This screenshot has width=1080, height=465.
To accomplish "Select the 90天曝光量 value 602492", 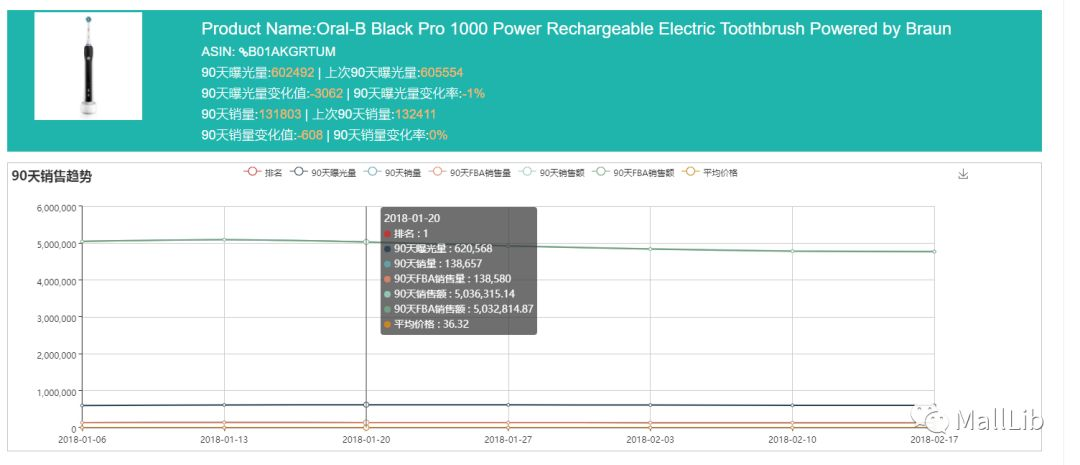I will tap(293, 72).
